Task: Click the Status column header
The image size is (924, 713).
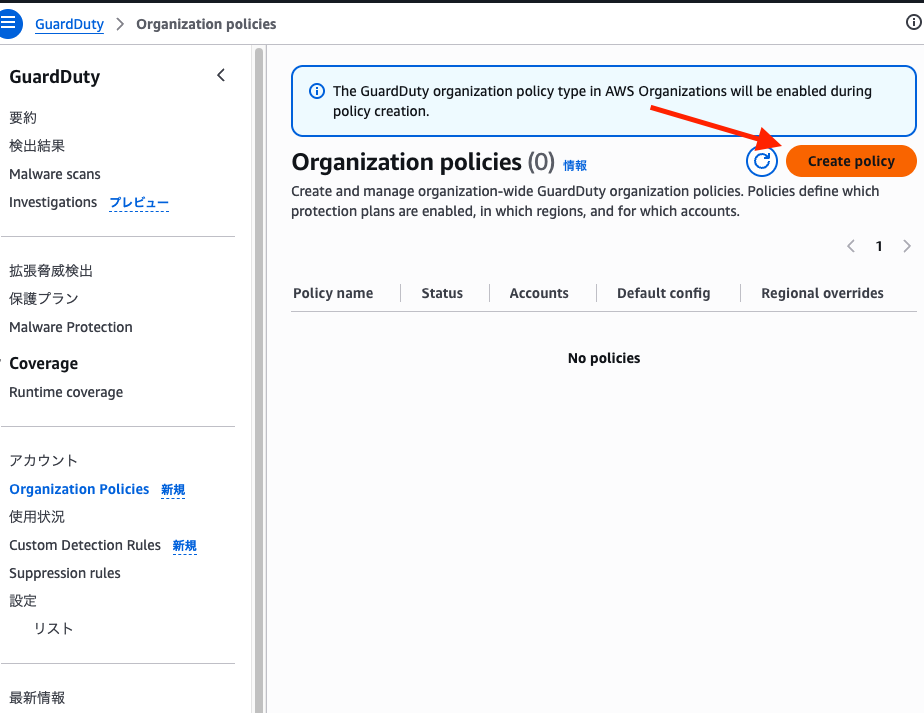Action: pyautogui.click(x=442, y=293)
